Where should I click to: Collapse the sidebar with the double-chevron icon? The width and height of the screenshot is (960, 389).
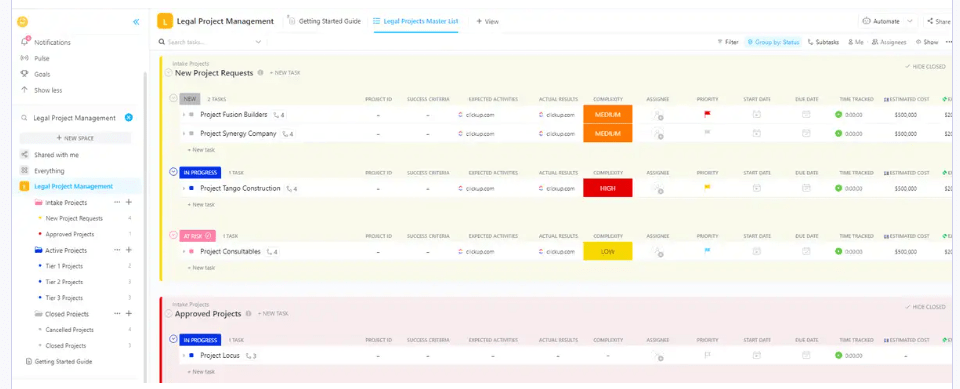tap(136, 22)
